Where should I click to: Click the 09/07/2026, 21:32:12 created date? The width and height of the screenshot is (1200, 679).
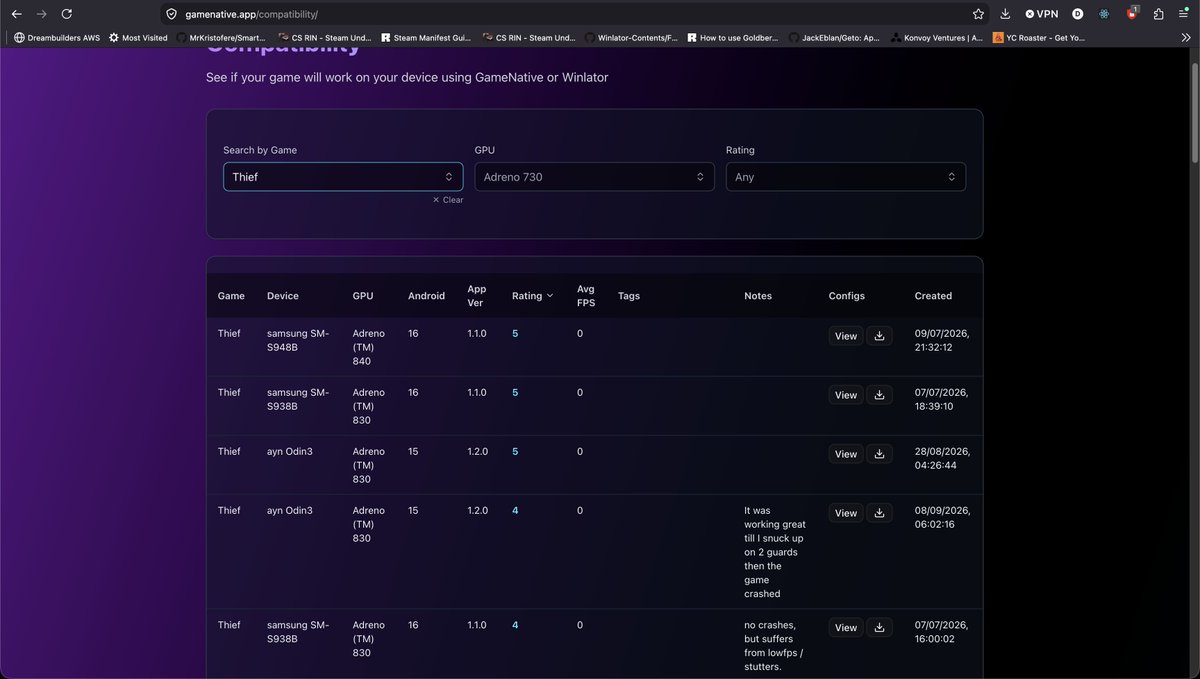tap(942, 340)
